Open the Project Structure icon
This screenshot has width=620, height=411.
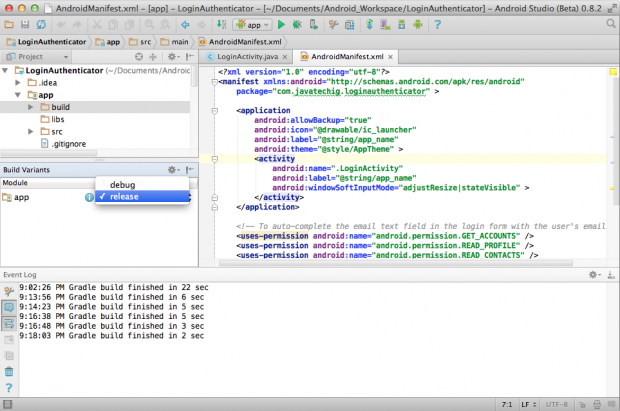pos(350,25)
